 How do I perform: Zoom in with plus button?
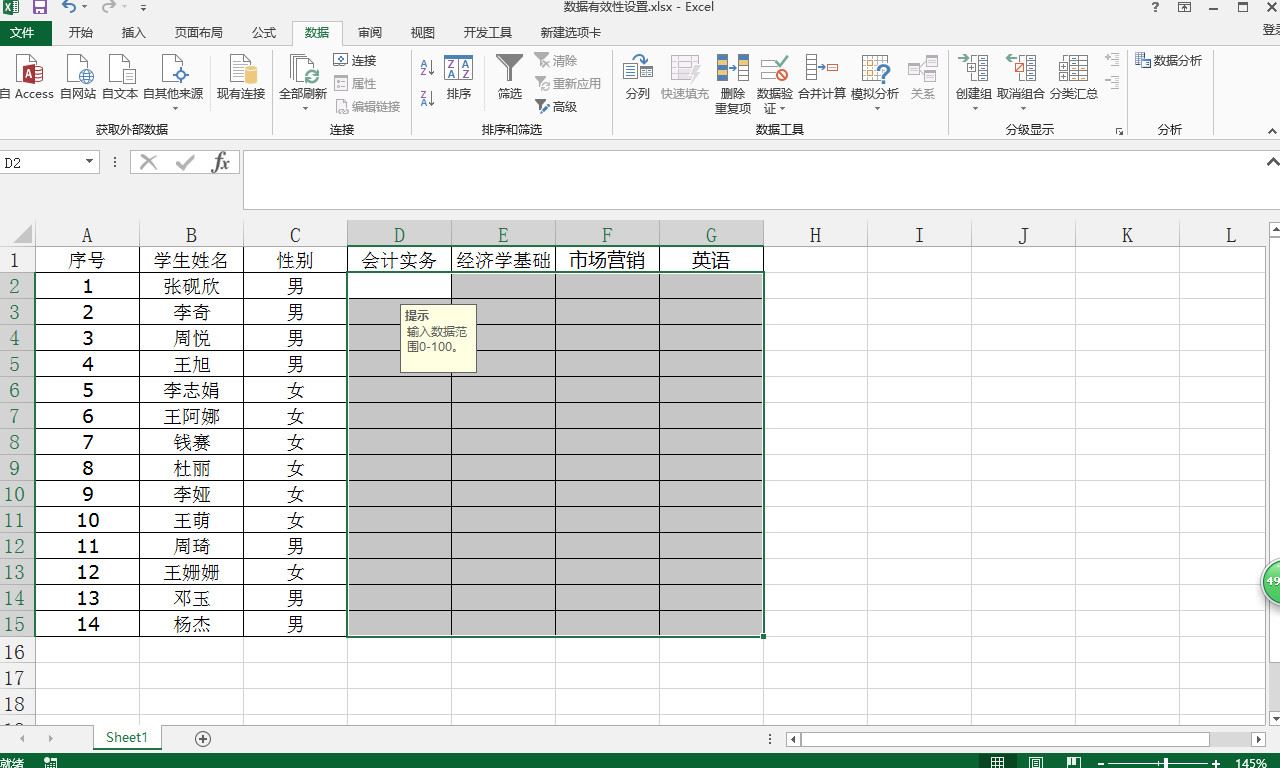[1216, 763]
